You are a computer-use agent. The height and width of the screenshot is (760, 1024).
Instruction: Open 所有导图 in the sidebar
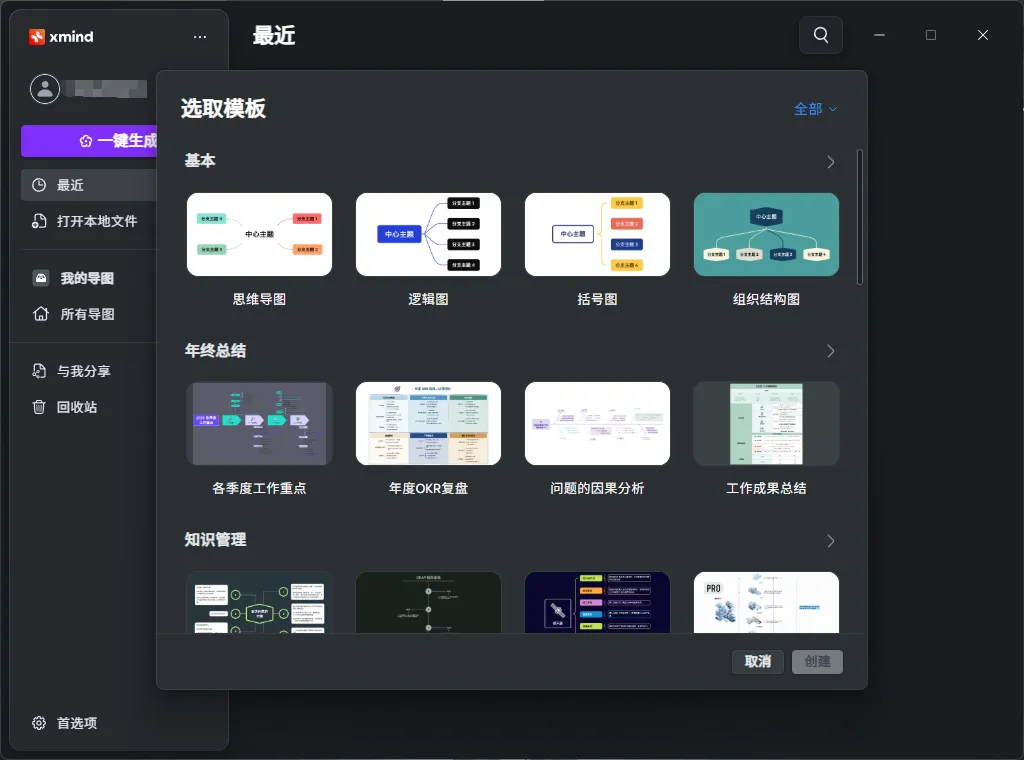coord(89,314)
